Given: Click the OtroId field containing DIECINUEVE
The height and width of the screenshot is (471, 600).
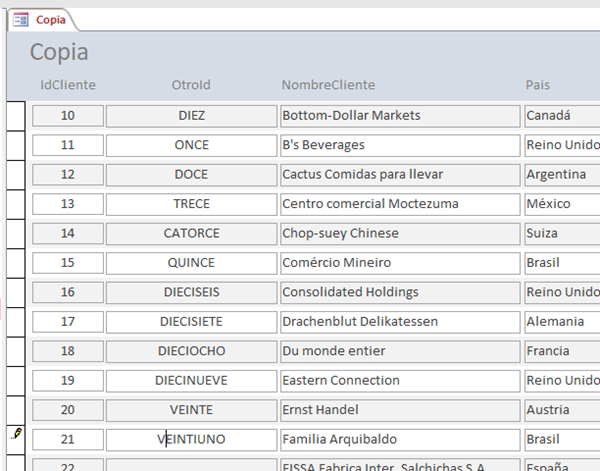Looking at the screenshot, I should coord(191,381).
